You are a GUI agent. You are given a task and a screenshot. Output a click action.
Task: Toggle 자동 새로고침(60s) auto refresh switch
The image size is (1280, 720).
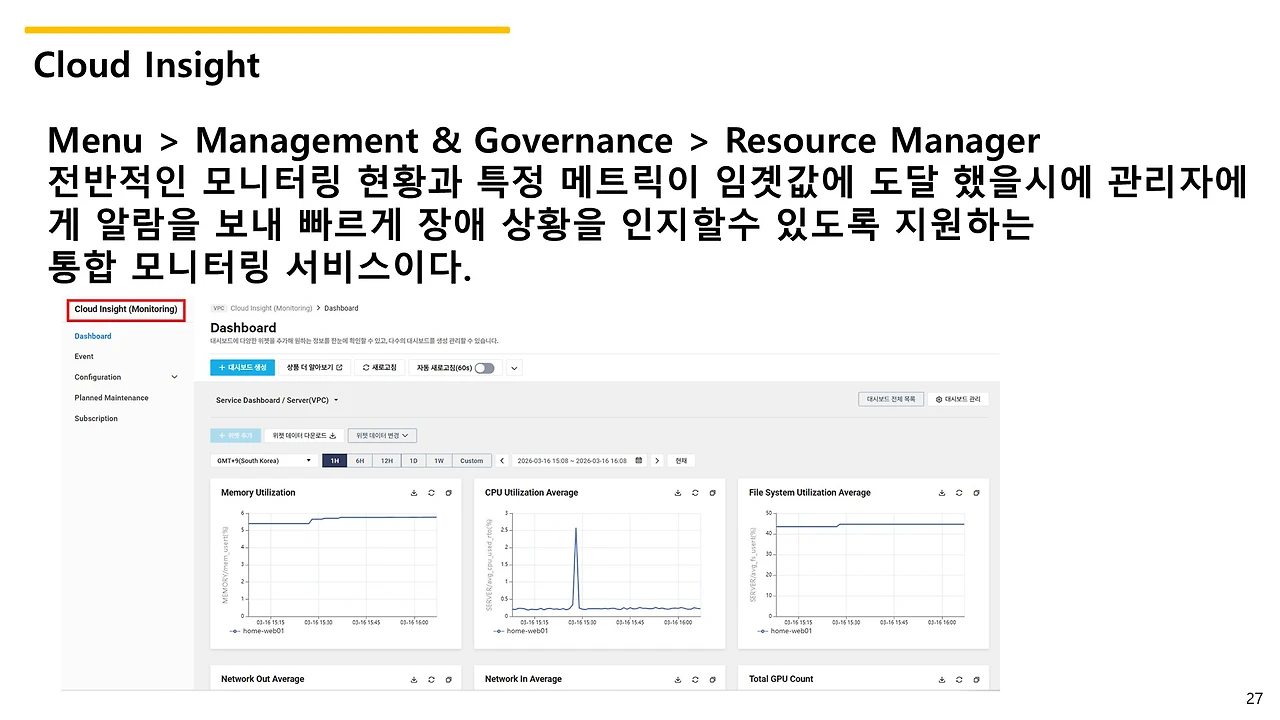click(485, 368)
